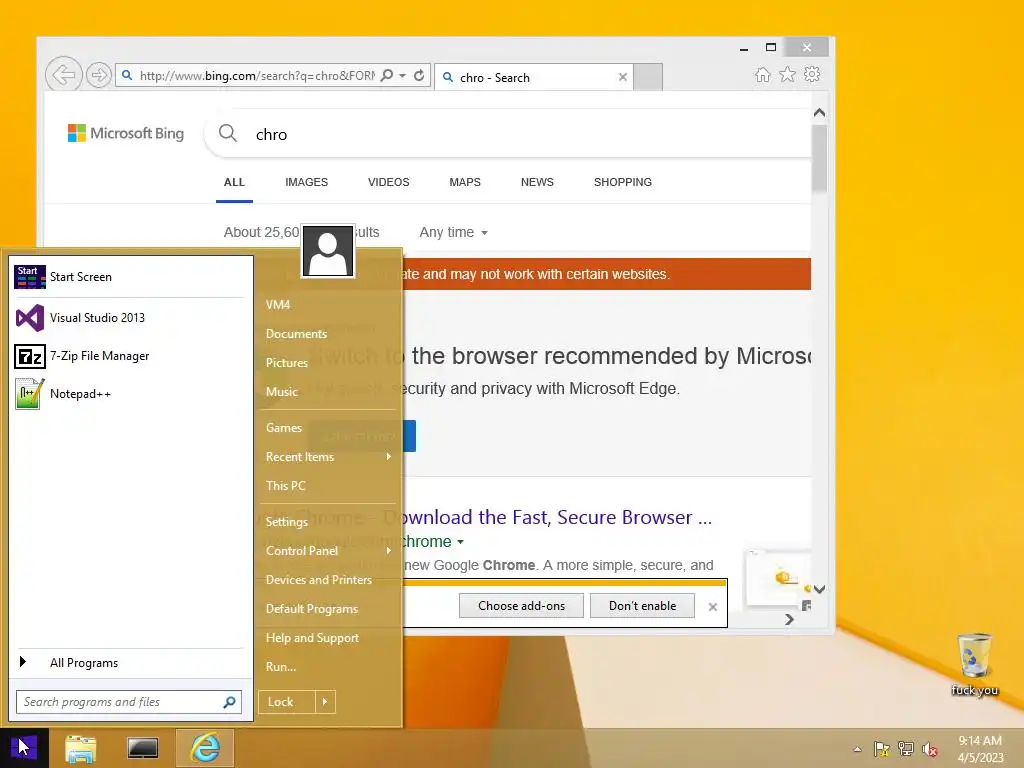Image resolution: width=1024 pixels, height=768 pixels.
Task: Launch Visual Studio 2013
Action: coord(129,318)
